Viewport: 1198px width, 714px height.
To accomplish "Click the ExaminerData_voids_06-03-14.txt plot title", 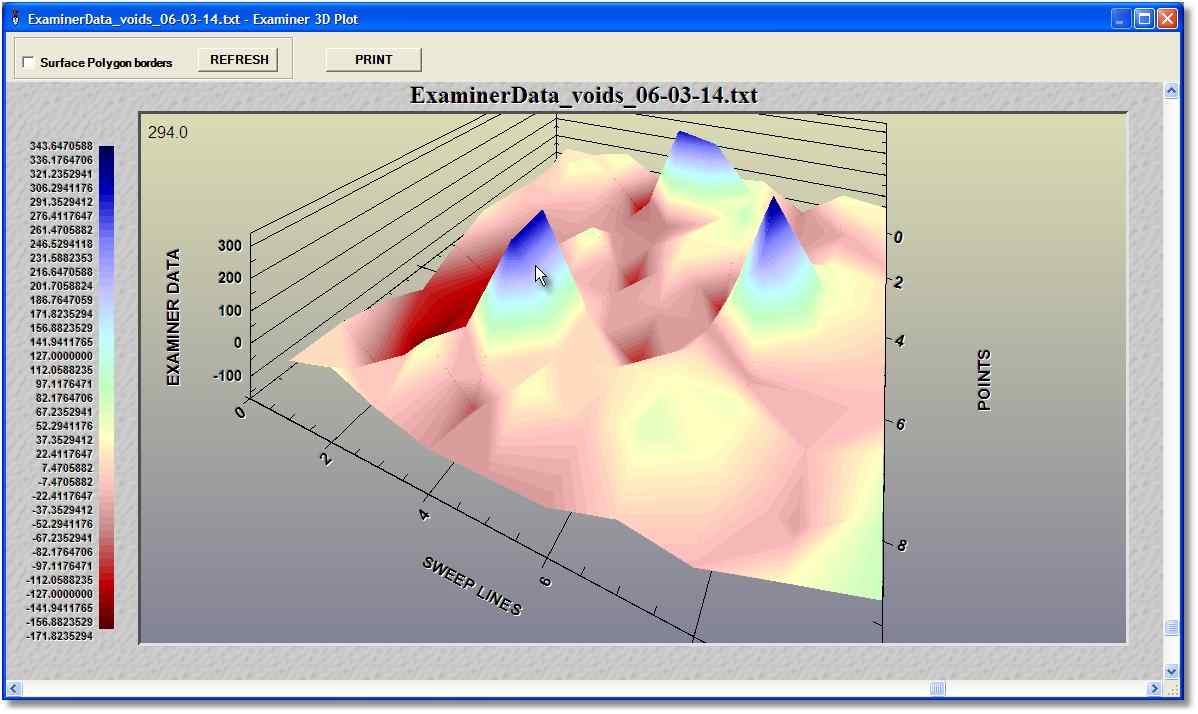I will tap(584, 96).
